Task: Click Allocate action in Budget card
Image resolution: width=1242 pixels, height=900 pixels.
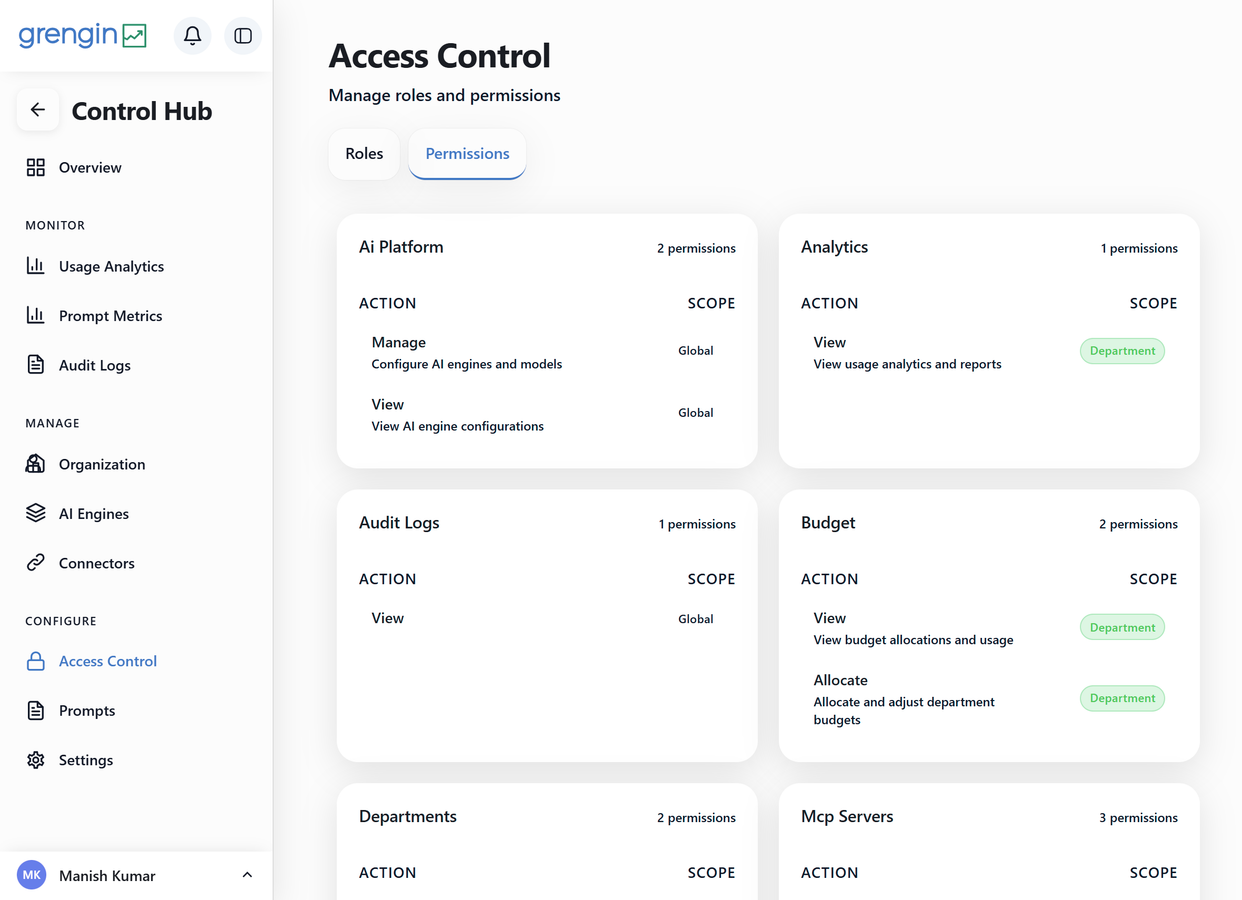Action: click(841, 680)
